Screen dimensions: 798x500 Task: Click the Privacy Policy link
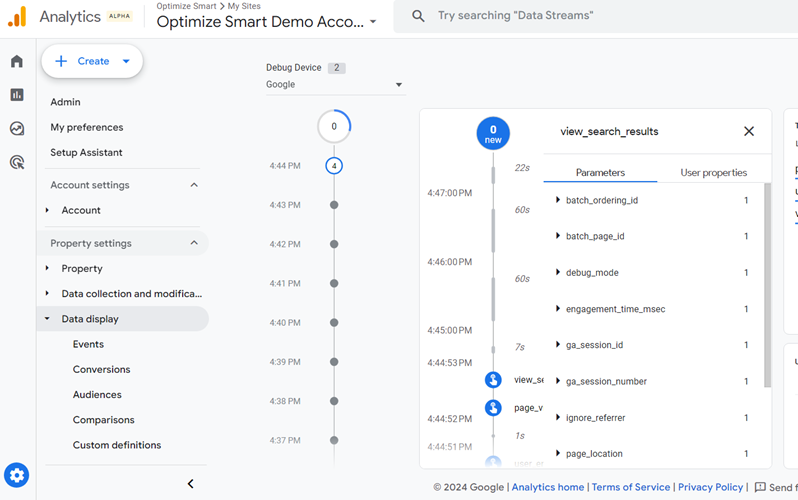[x=710, y=487]
